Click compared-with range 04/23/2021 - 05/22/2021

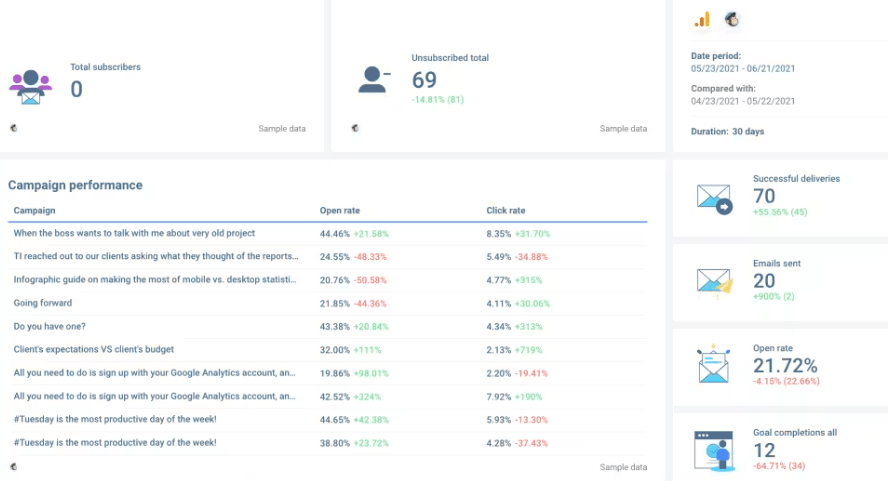click(743, 101)
